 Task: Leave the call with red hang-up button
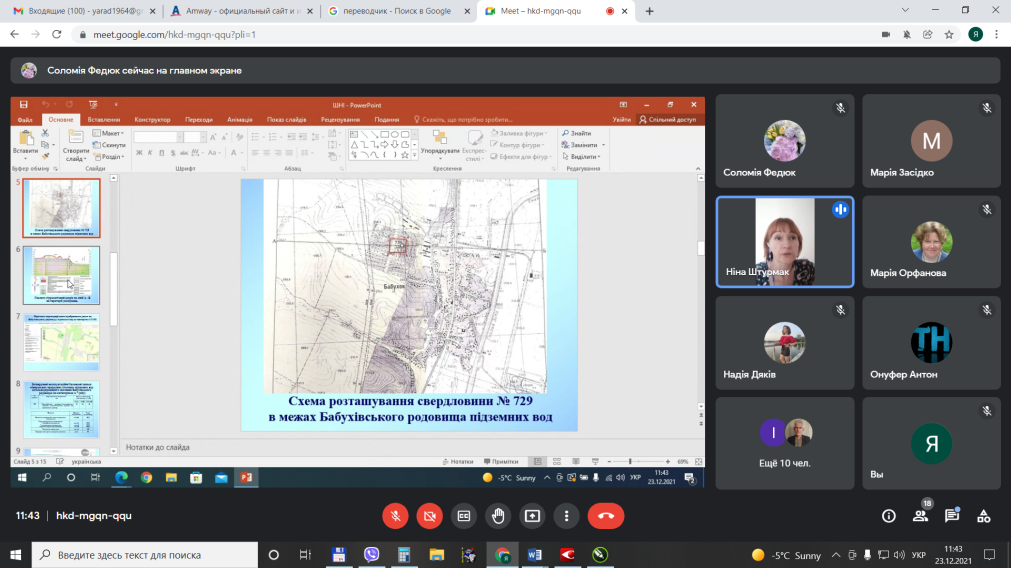point(605,516)
